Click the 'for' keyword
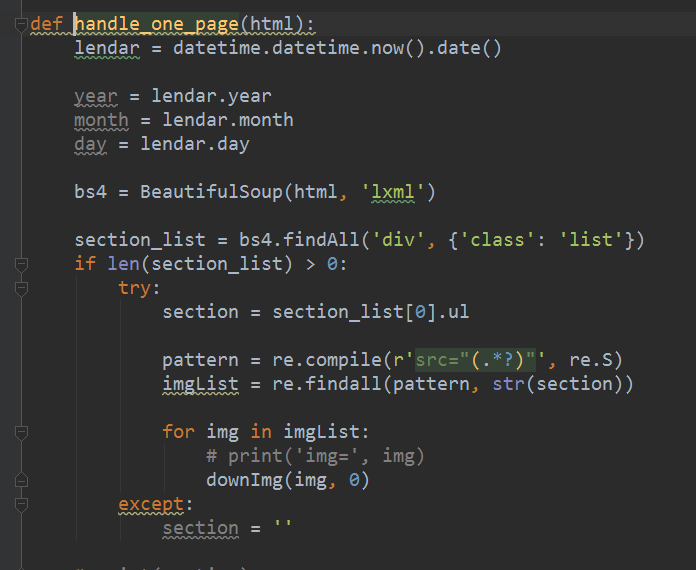This screenshot has height=570, width=696. click(178, 432)
